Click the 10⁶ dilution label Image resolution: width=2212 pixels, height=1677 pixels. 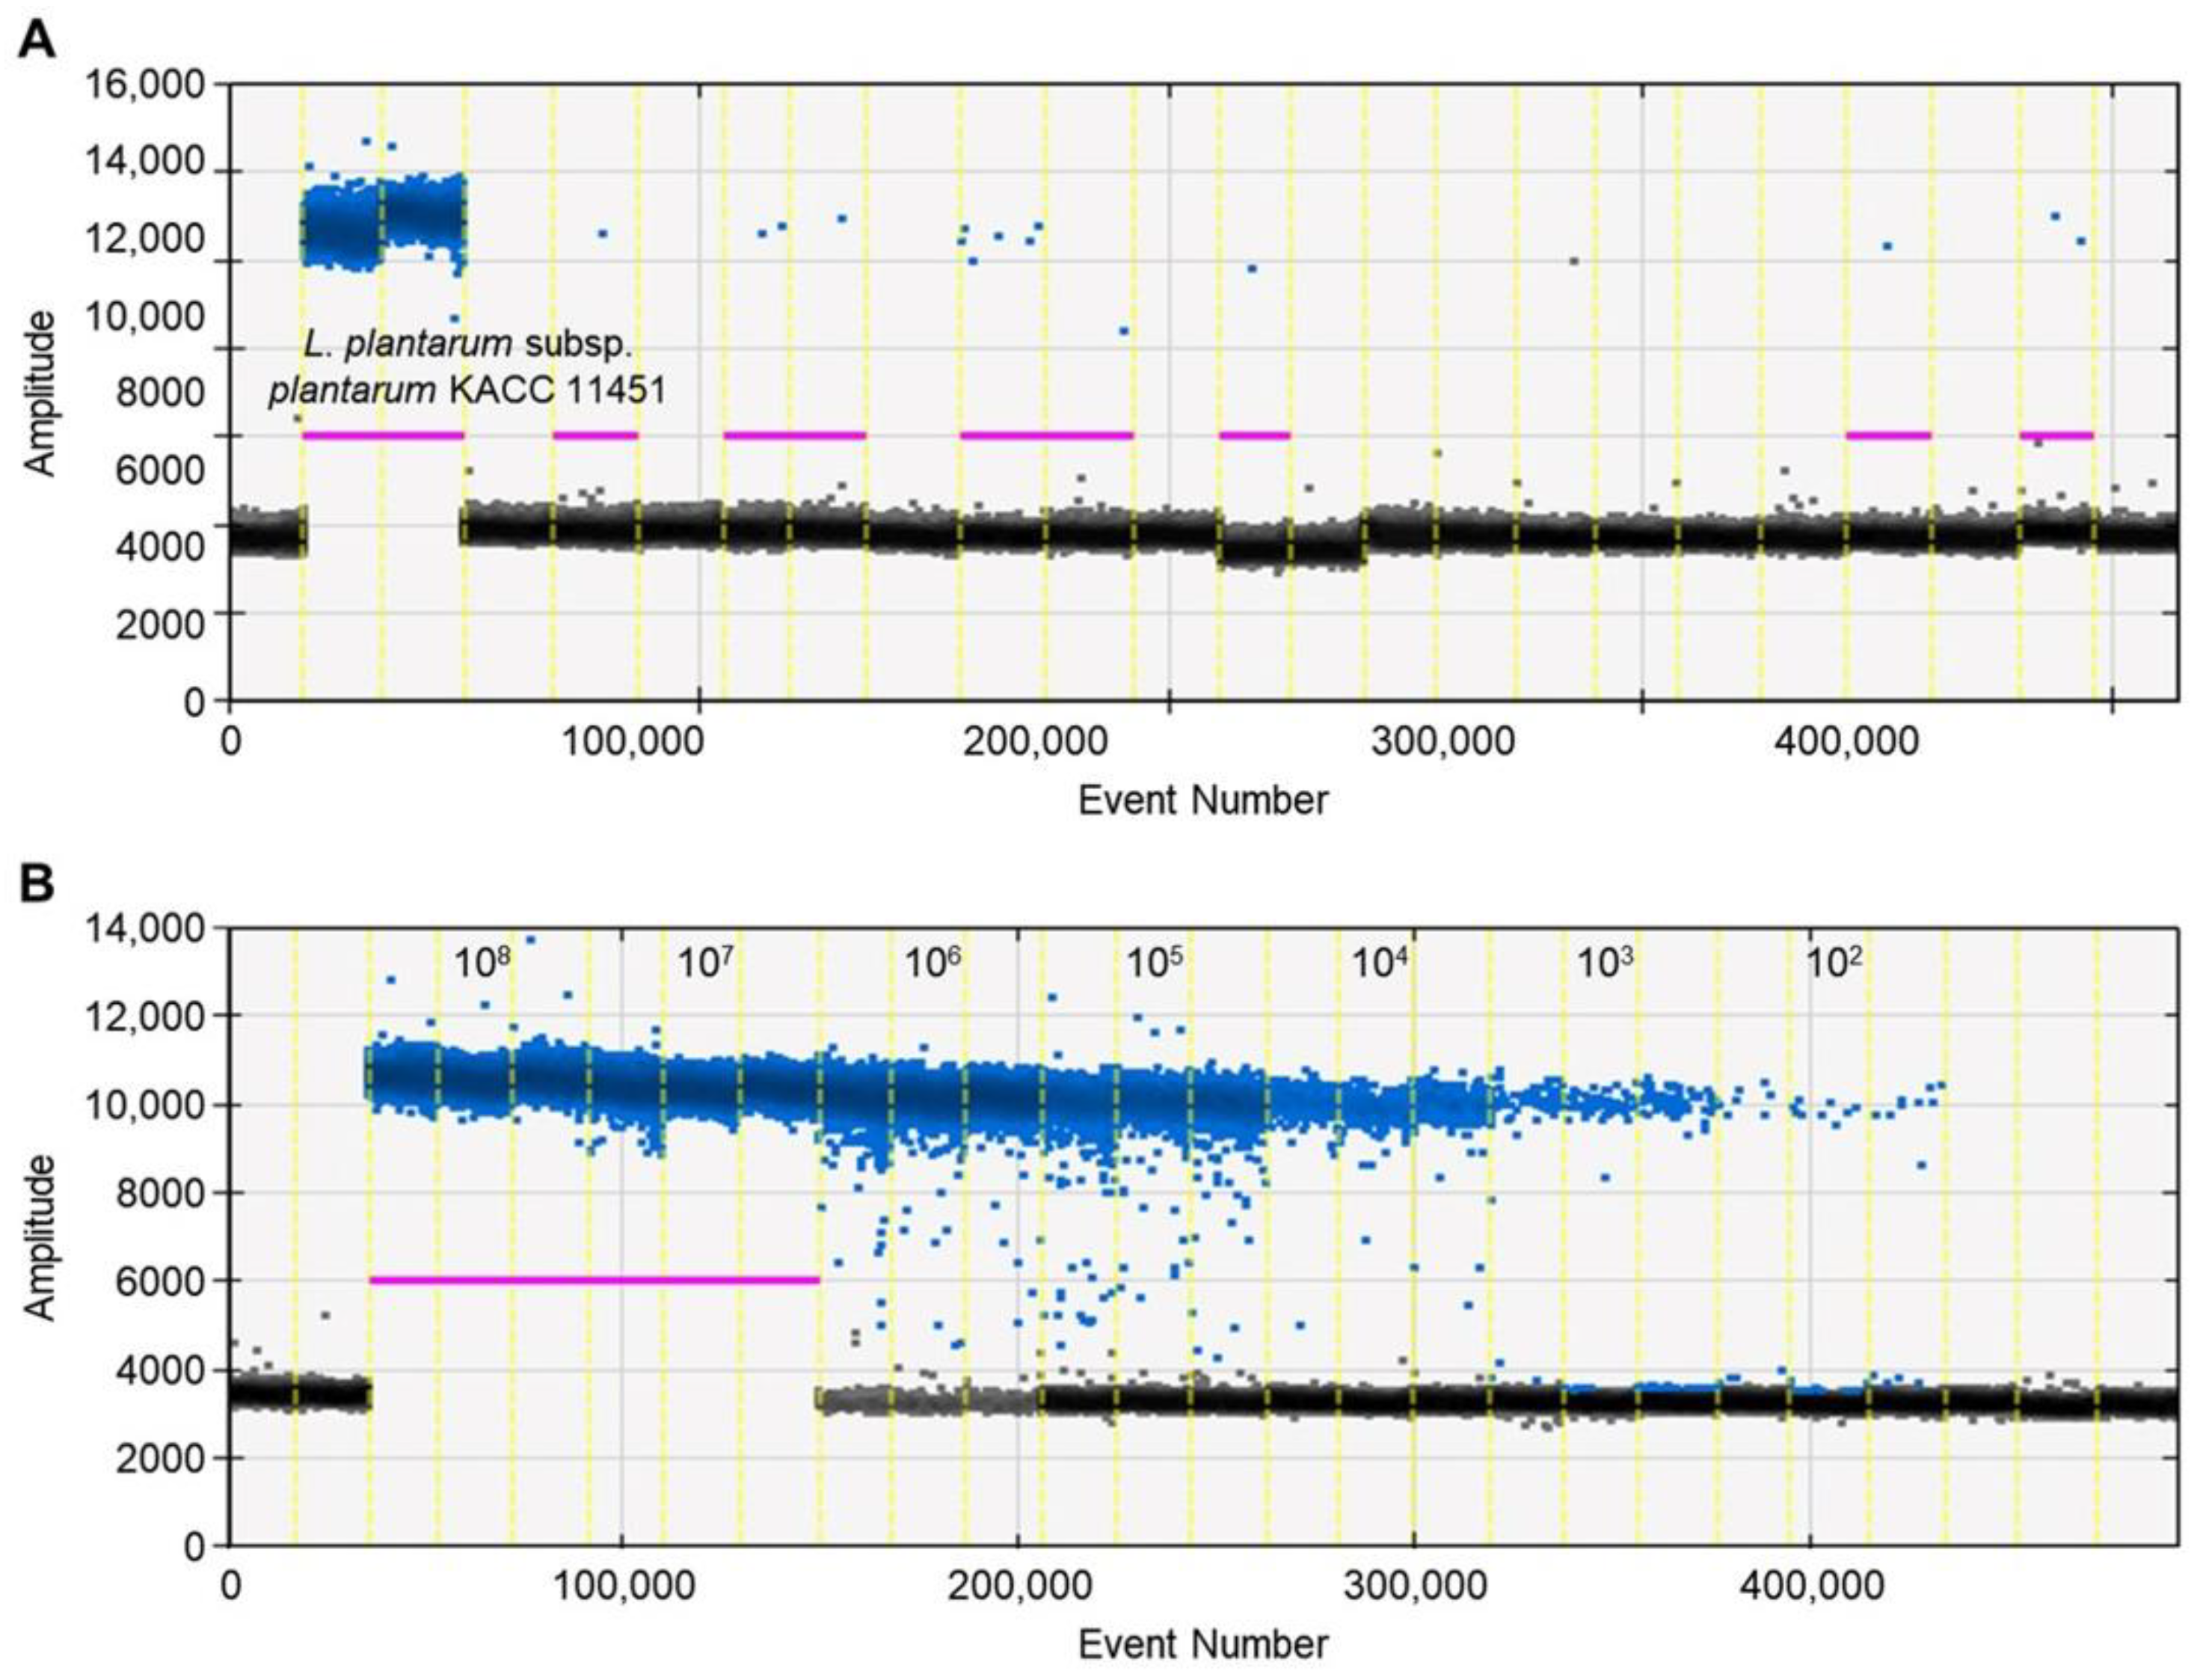[932, 964]
